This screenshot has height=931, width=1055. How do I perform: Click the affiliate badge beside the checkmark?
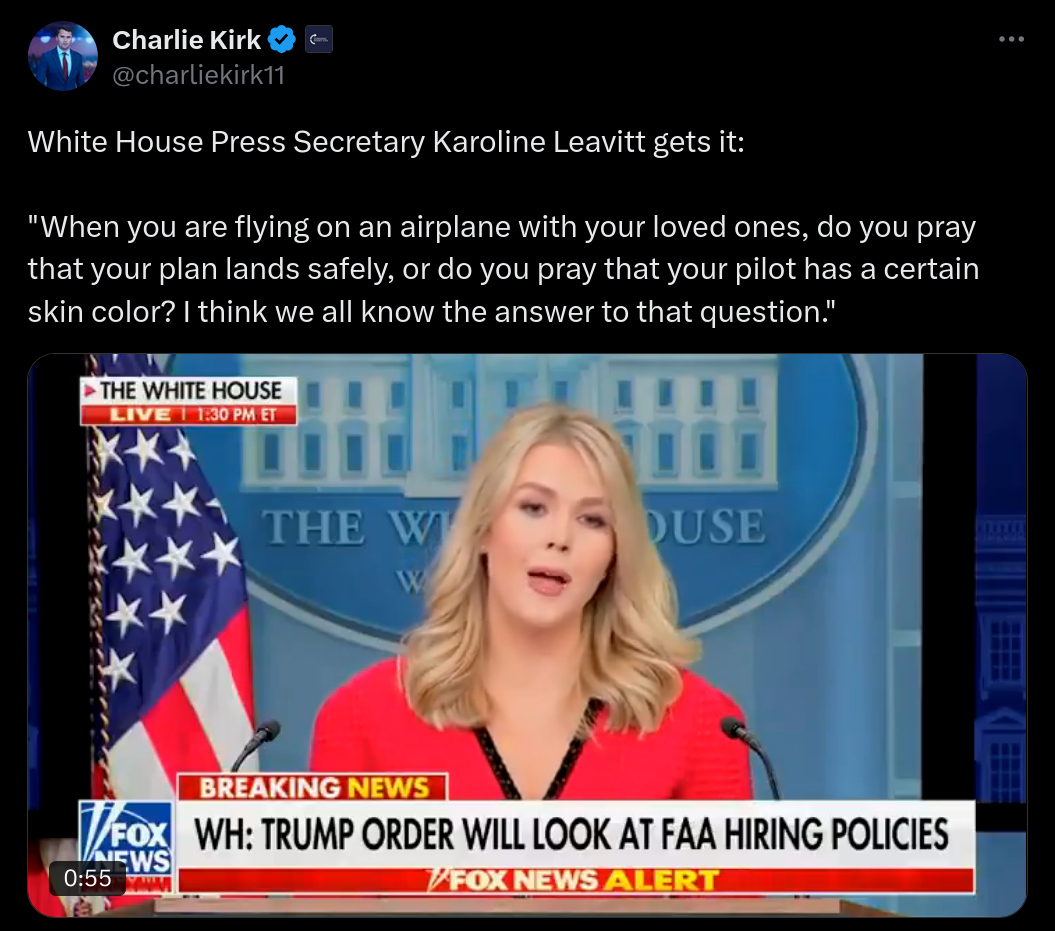(318, 40)
